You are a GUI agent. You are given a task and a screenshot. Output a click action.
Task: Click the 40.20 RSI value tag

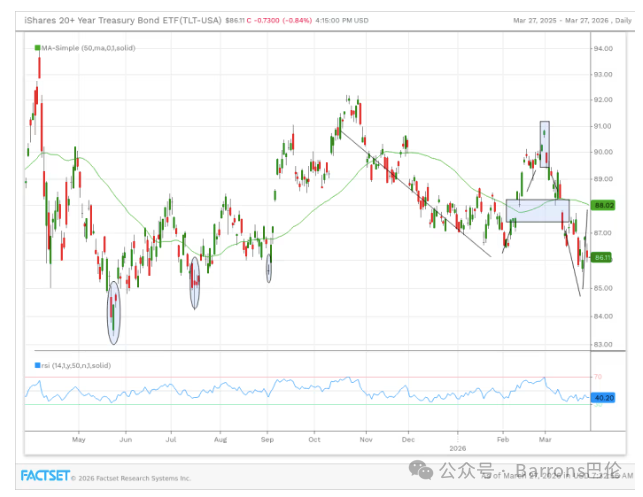tap(604, 398)
